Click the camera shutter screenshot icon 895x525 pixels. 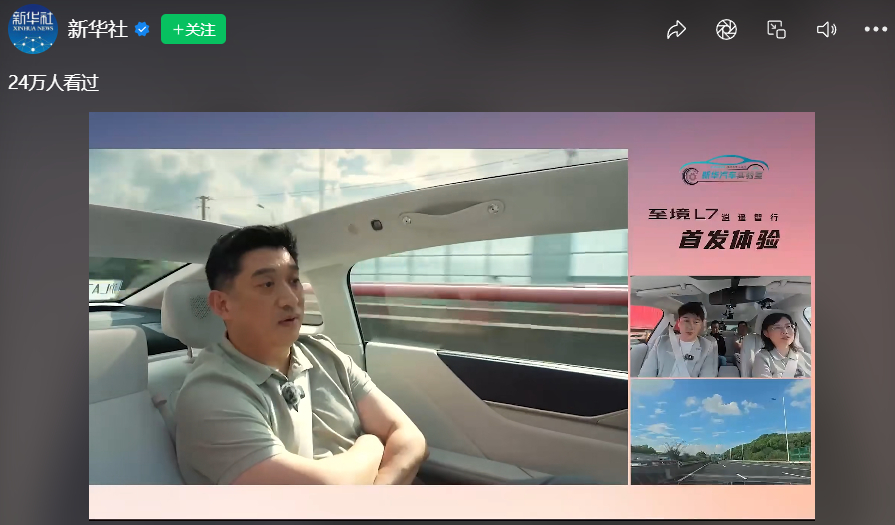point(726,30)
